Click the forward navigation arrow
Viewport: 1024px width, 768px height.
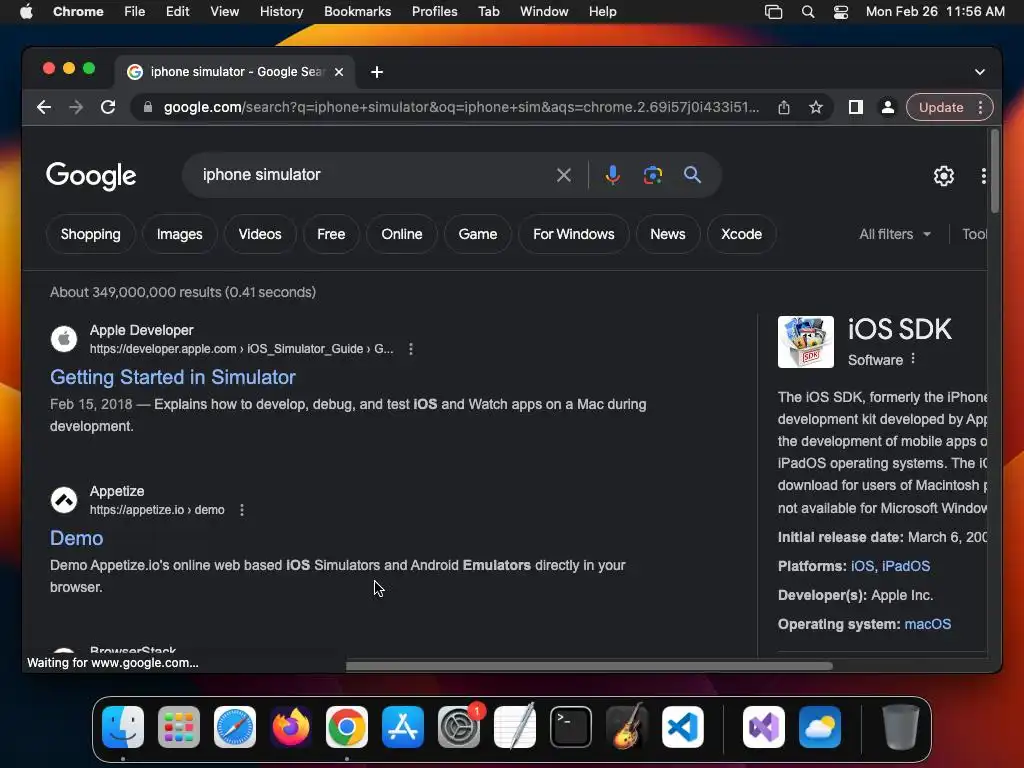tap(76, 107)
